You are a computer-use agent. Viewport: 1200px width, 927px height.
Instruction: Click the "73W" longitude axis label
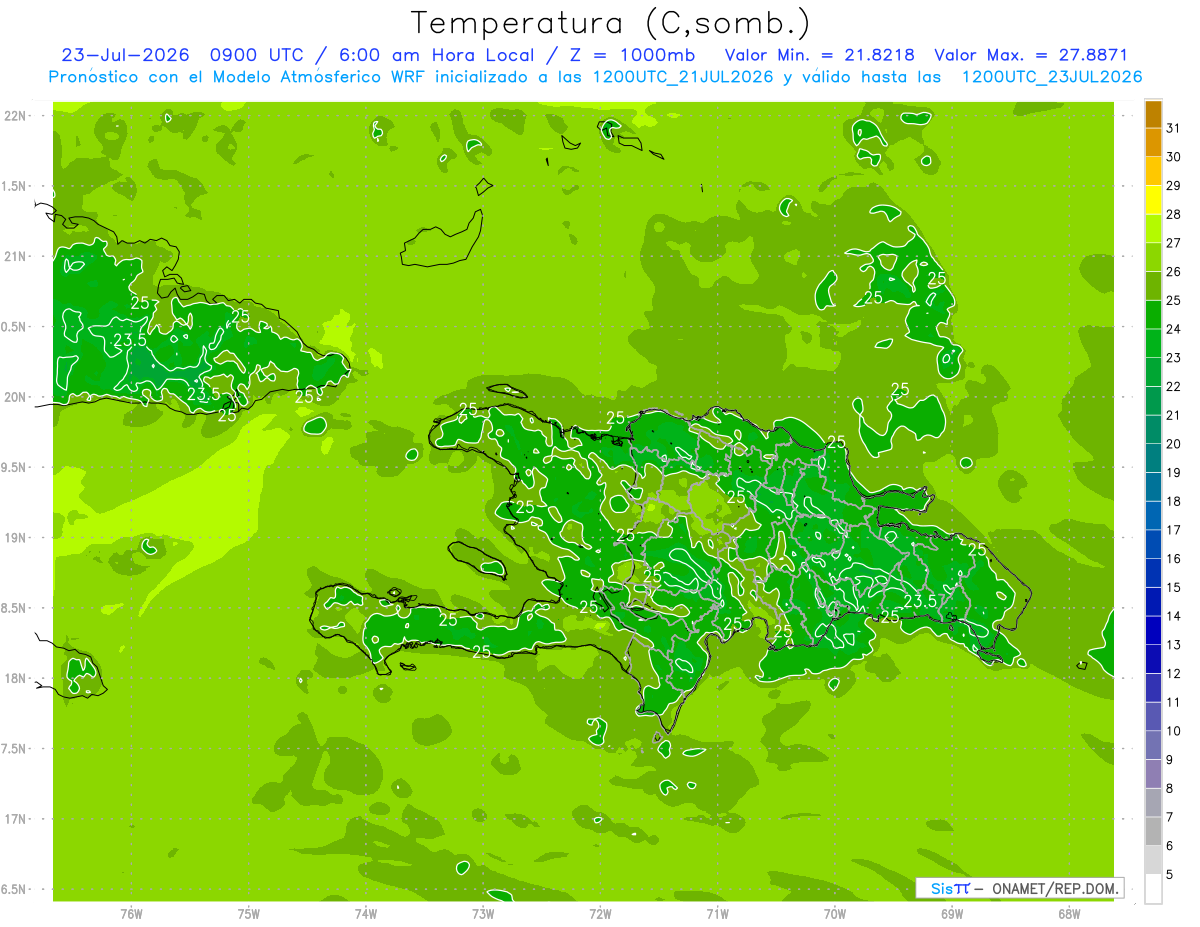coord(483,913)
